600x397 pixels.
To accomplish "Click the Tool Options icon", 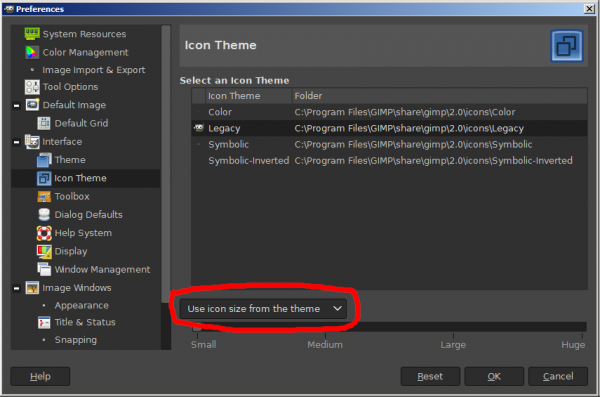I will (32, 87).
